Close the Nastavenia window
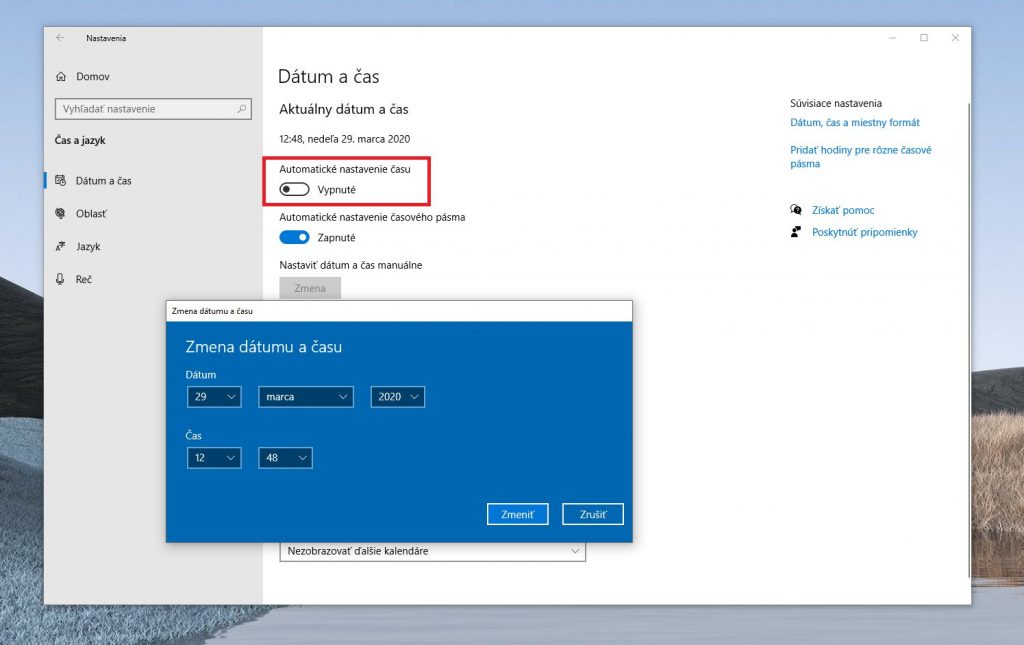Image resolution: width=1024 pixels, height=645 pixels. click(955, 38)
